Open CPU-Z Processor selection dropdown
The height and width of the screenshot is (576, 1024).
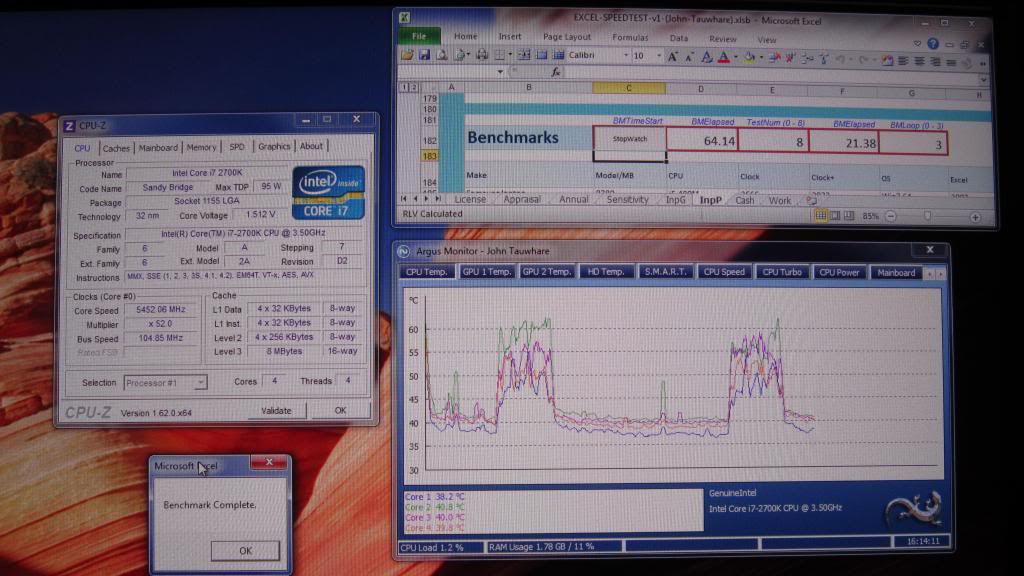tap(201, 382)
